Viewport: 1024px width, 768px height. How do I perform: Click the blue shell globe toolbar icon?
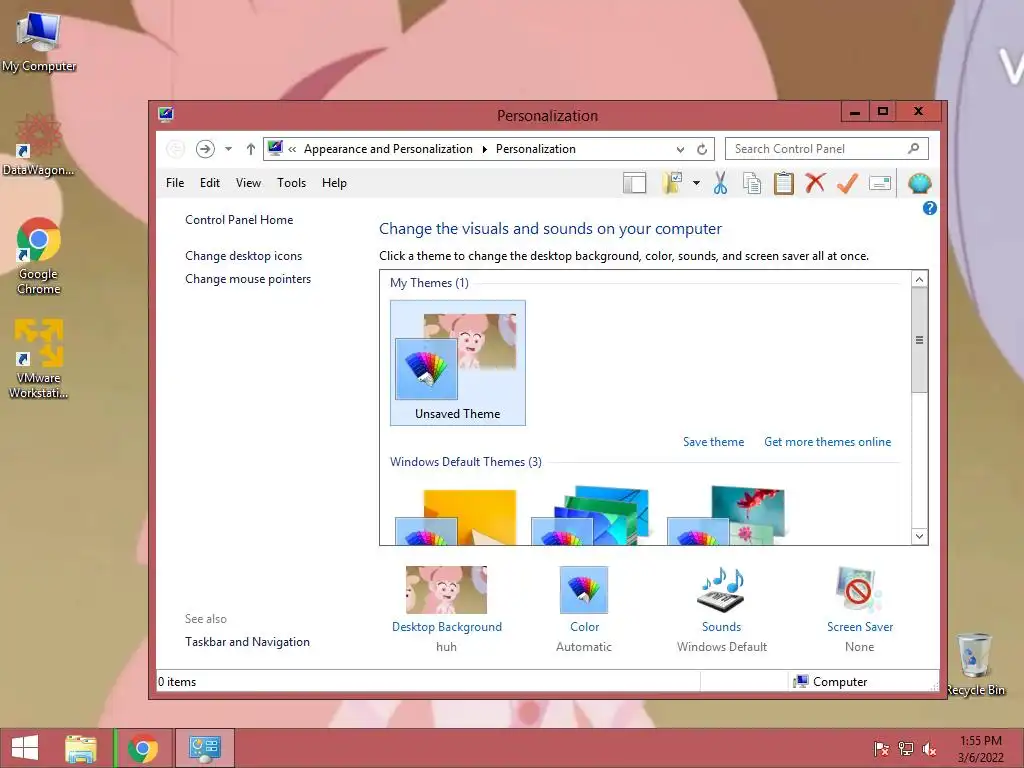tap(920, 184)
